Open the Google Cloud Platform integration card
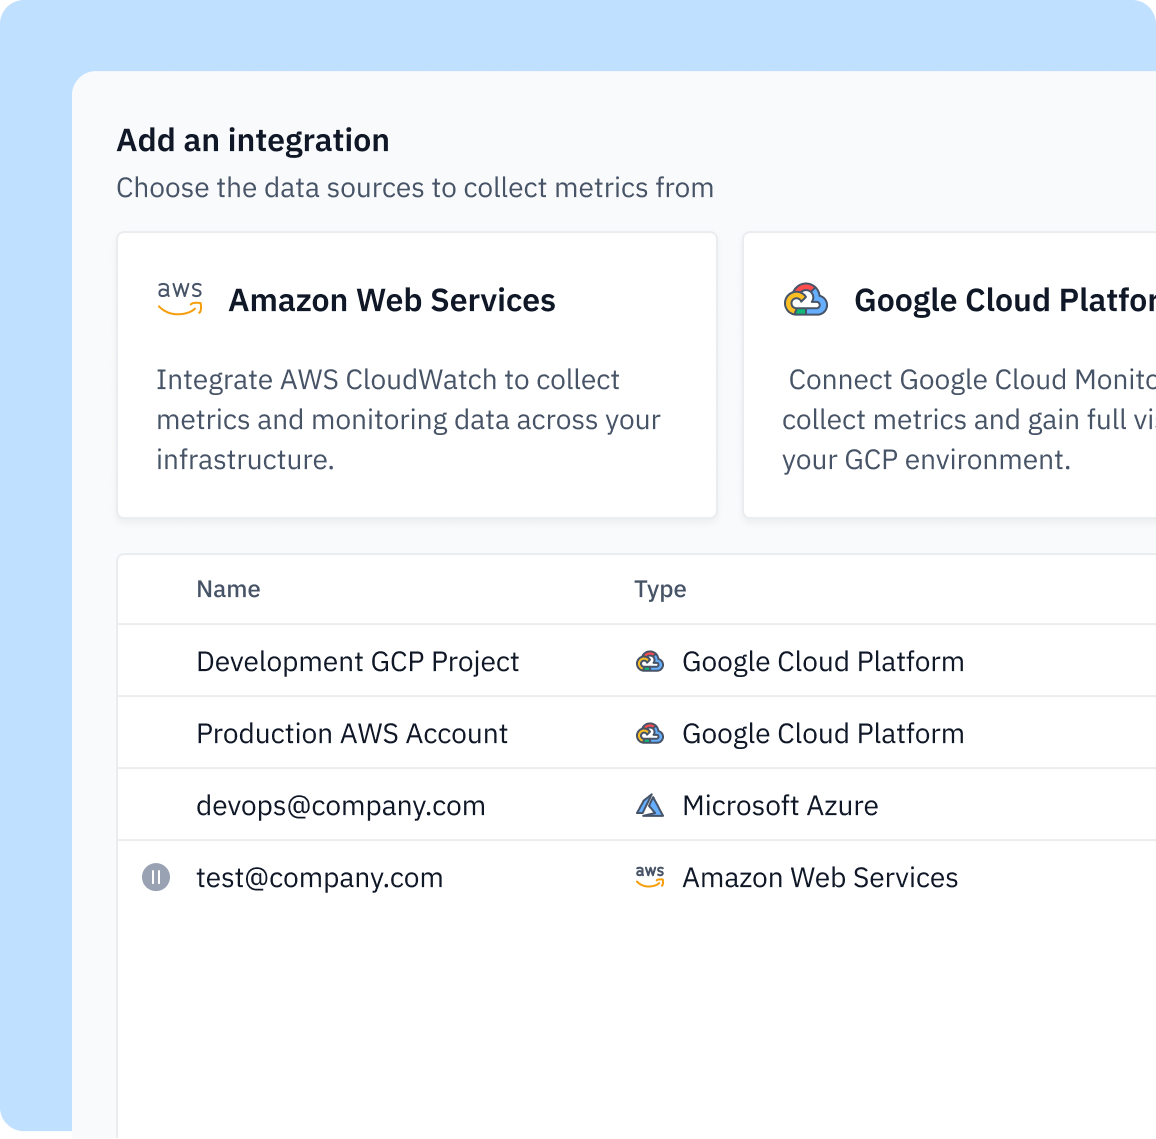 click(x=949, y=375)
